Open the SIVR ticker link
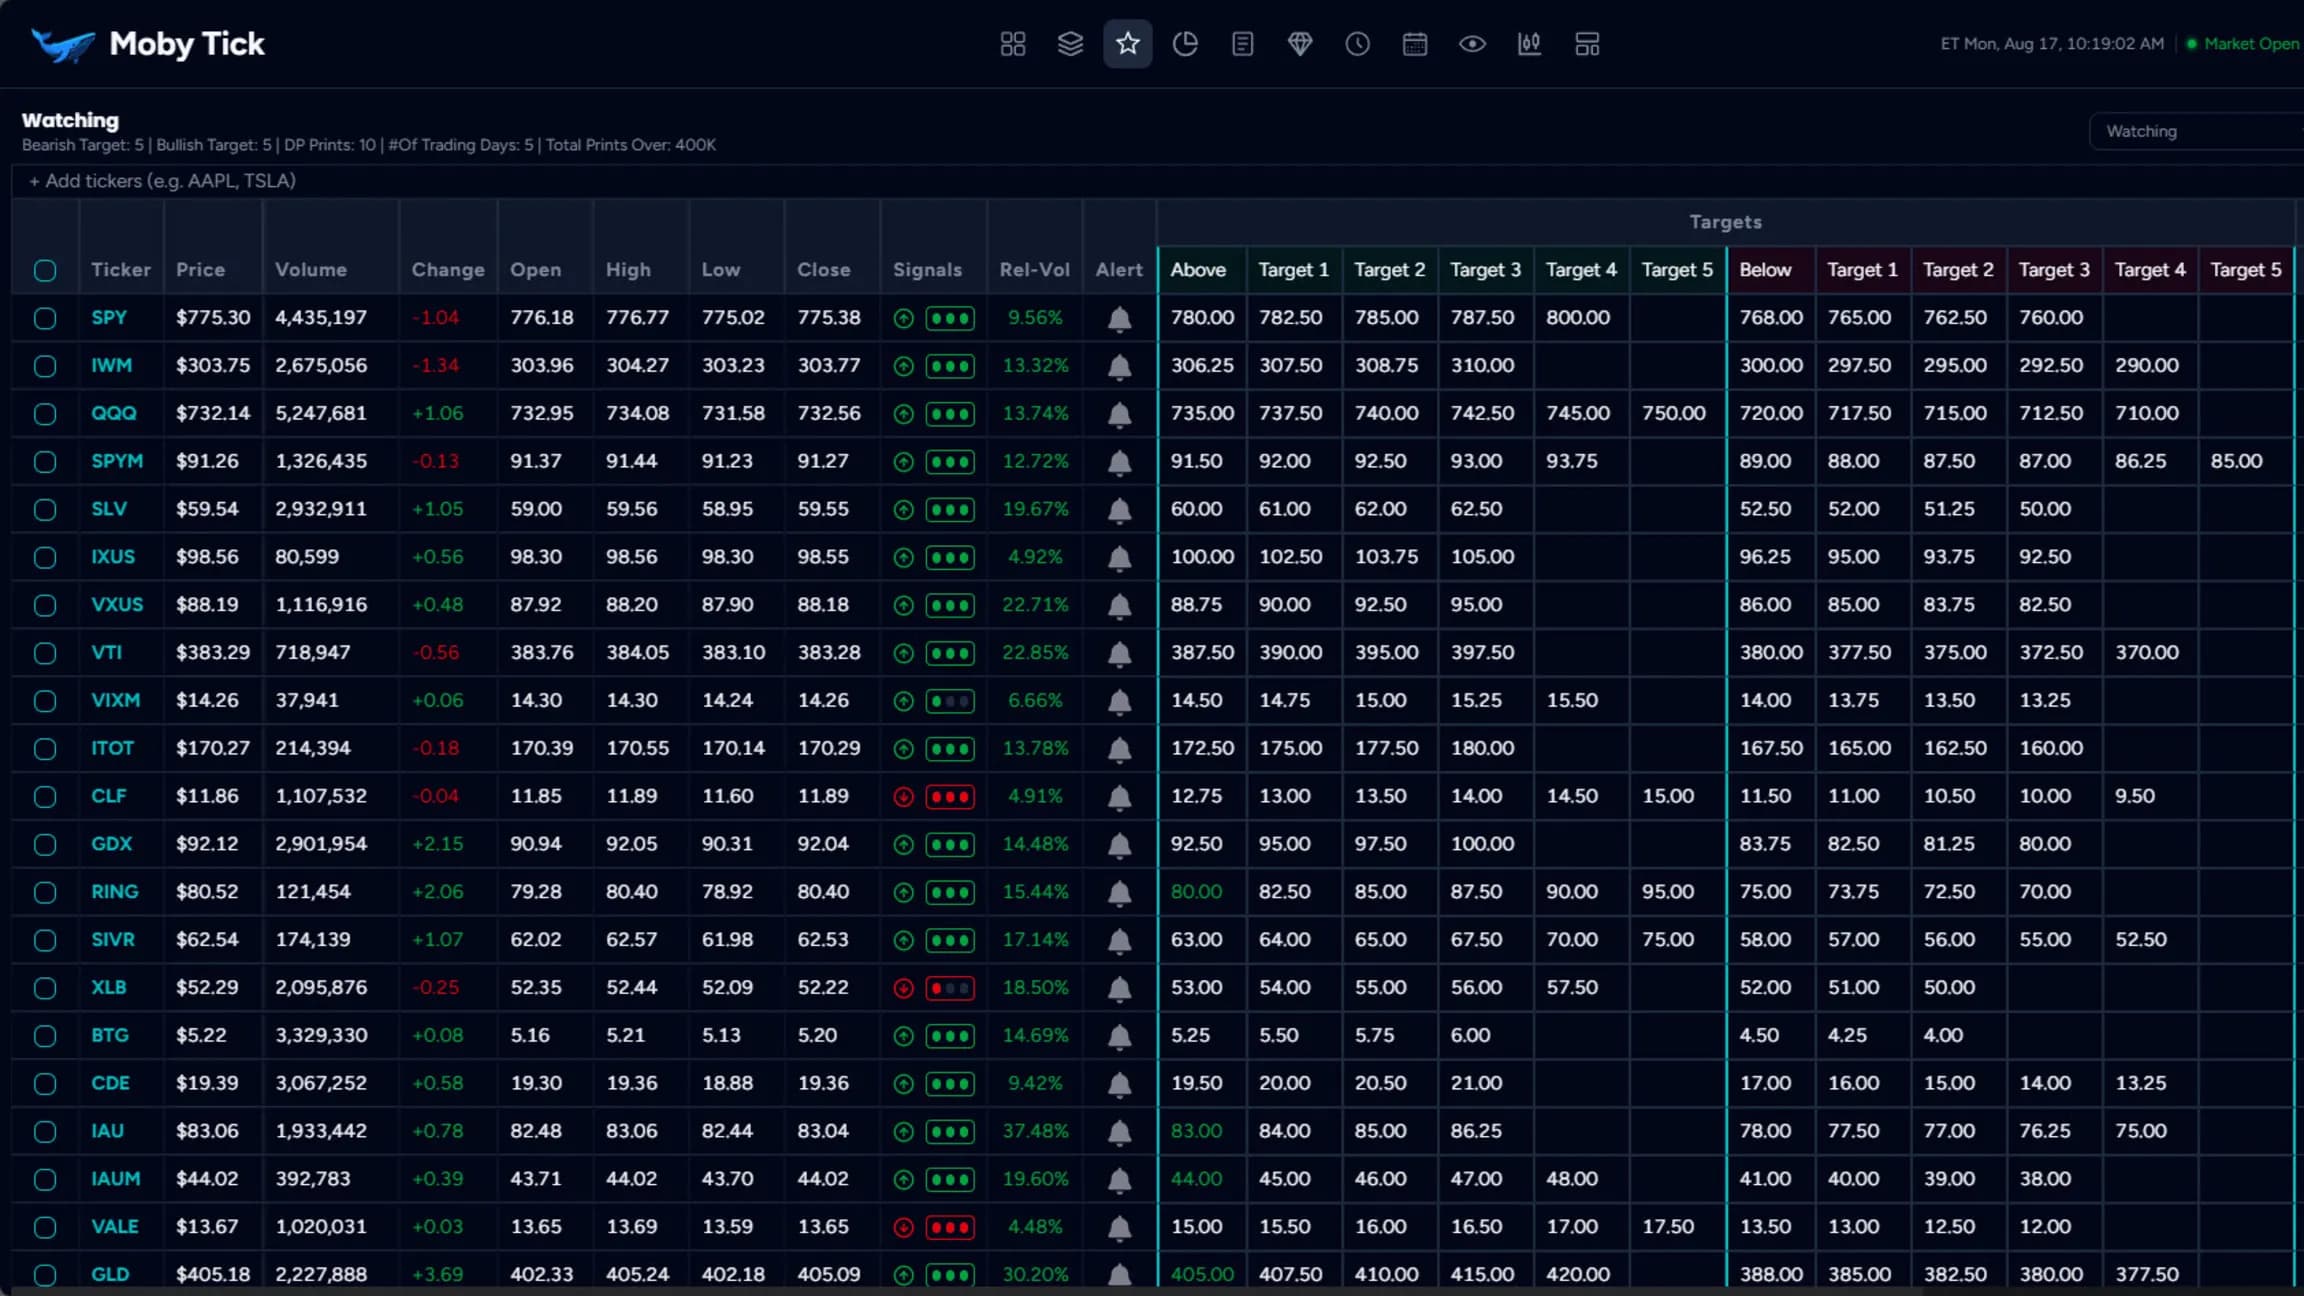Image resolution: width=2304 pixels, height=1296 pixels. click(x=113, y=940)
